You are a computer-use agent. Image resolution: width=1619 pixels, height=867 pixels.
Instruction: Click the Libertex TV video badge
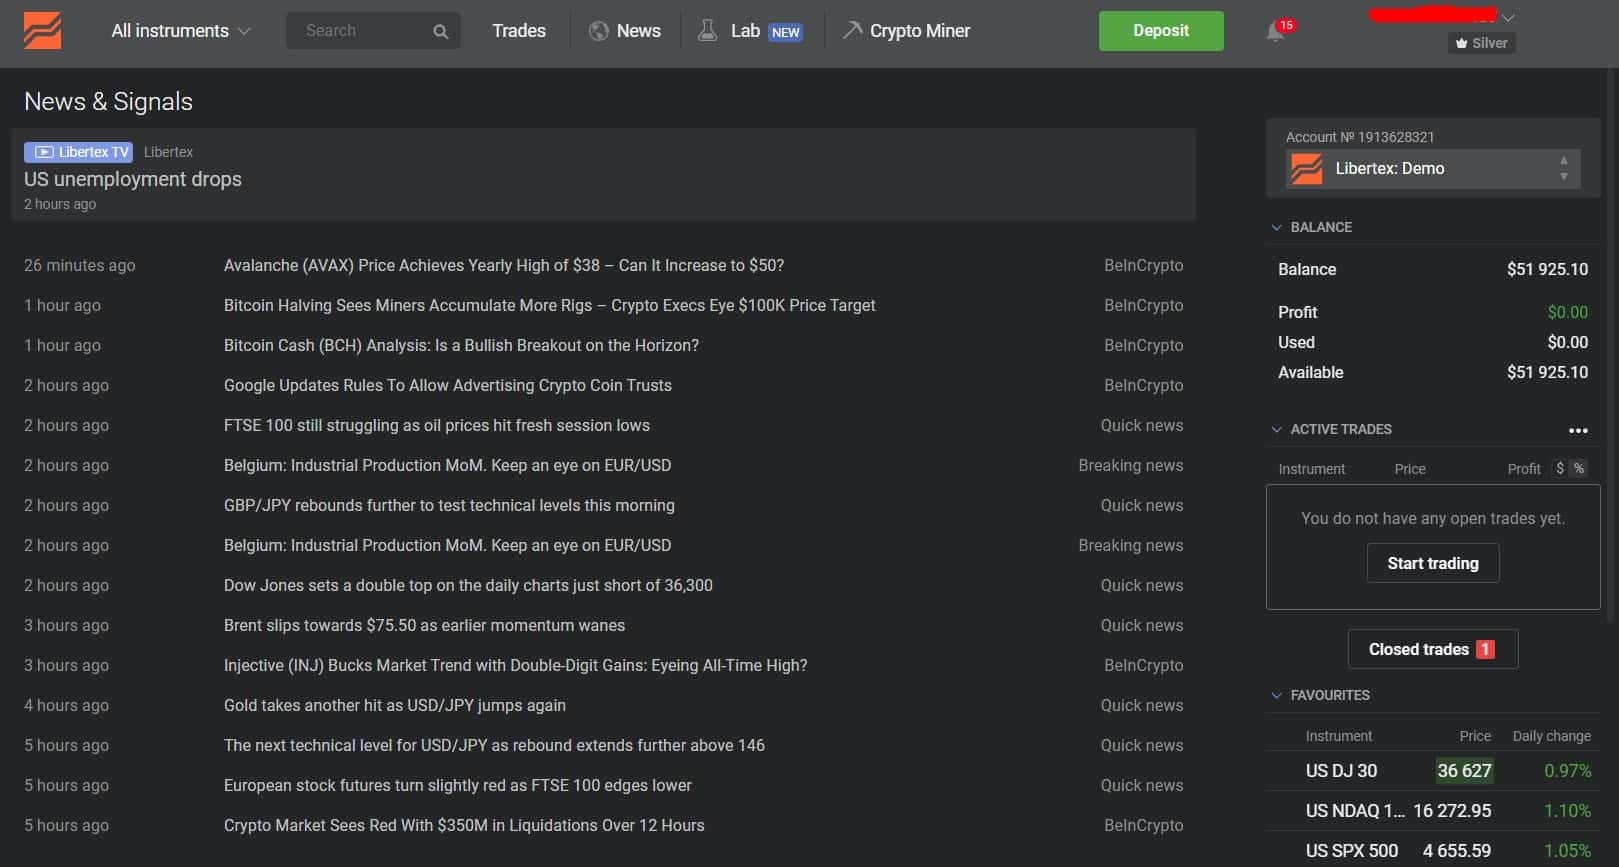(78, 152)
